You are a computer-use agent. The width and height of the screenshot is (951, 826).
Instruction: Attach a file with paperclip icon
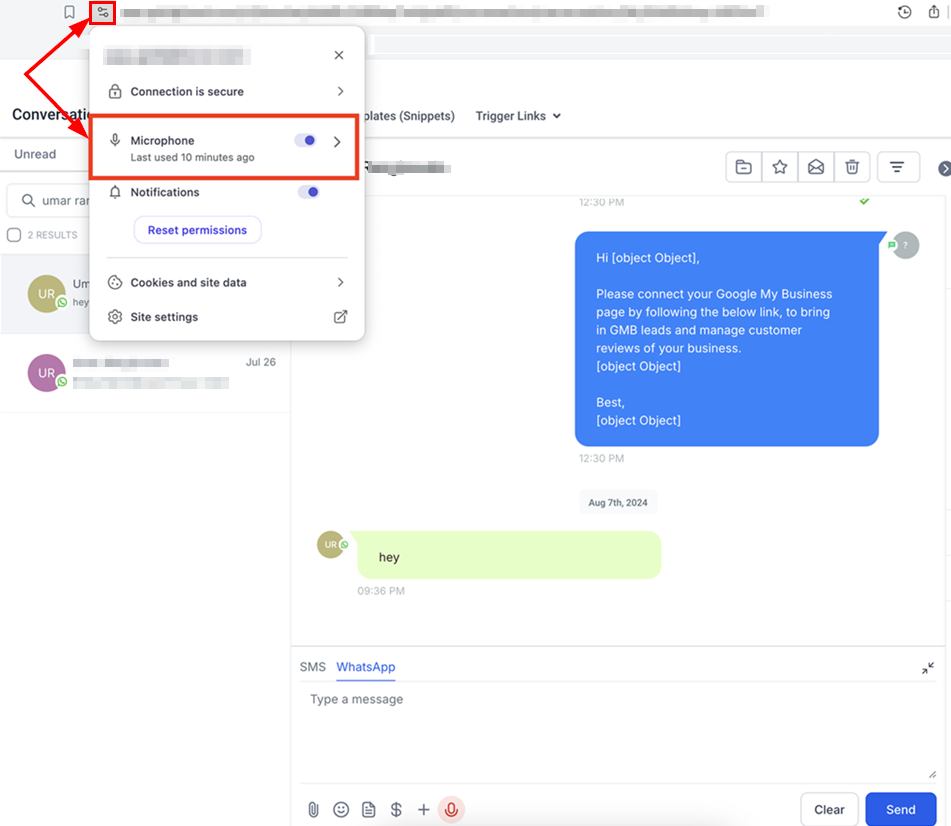pyautogui.click(x=313, y=810)
